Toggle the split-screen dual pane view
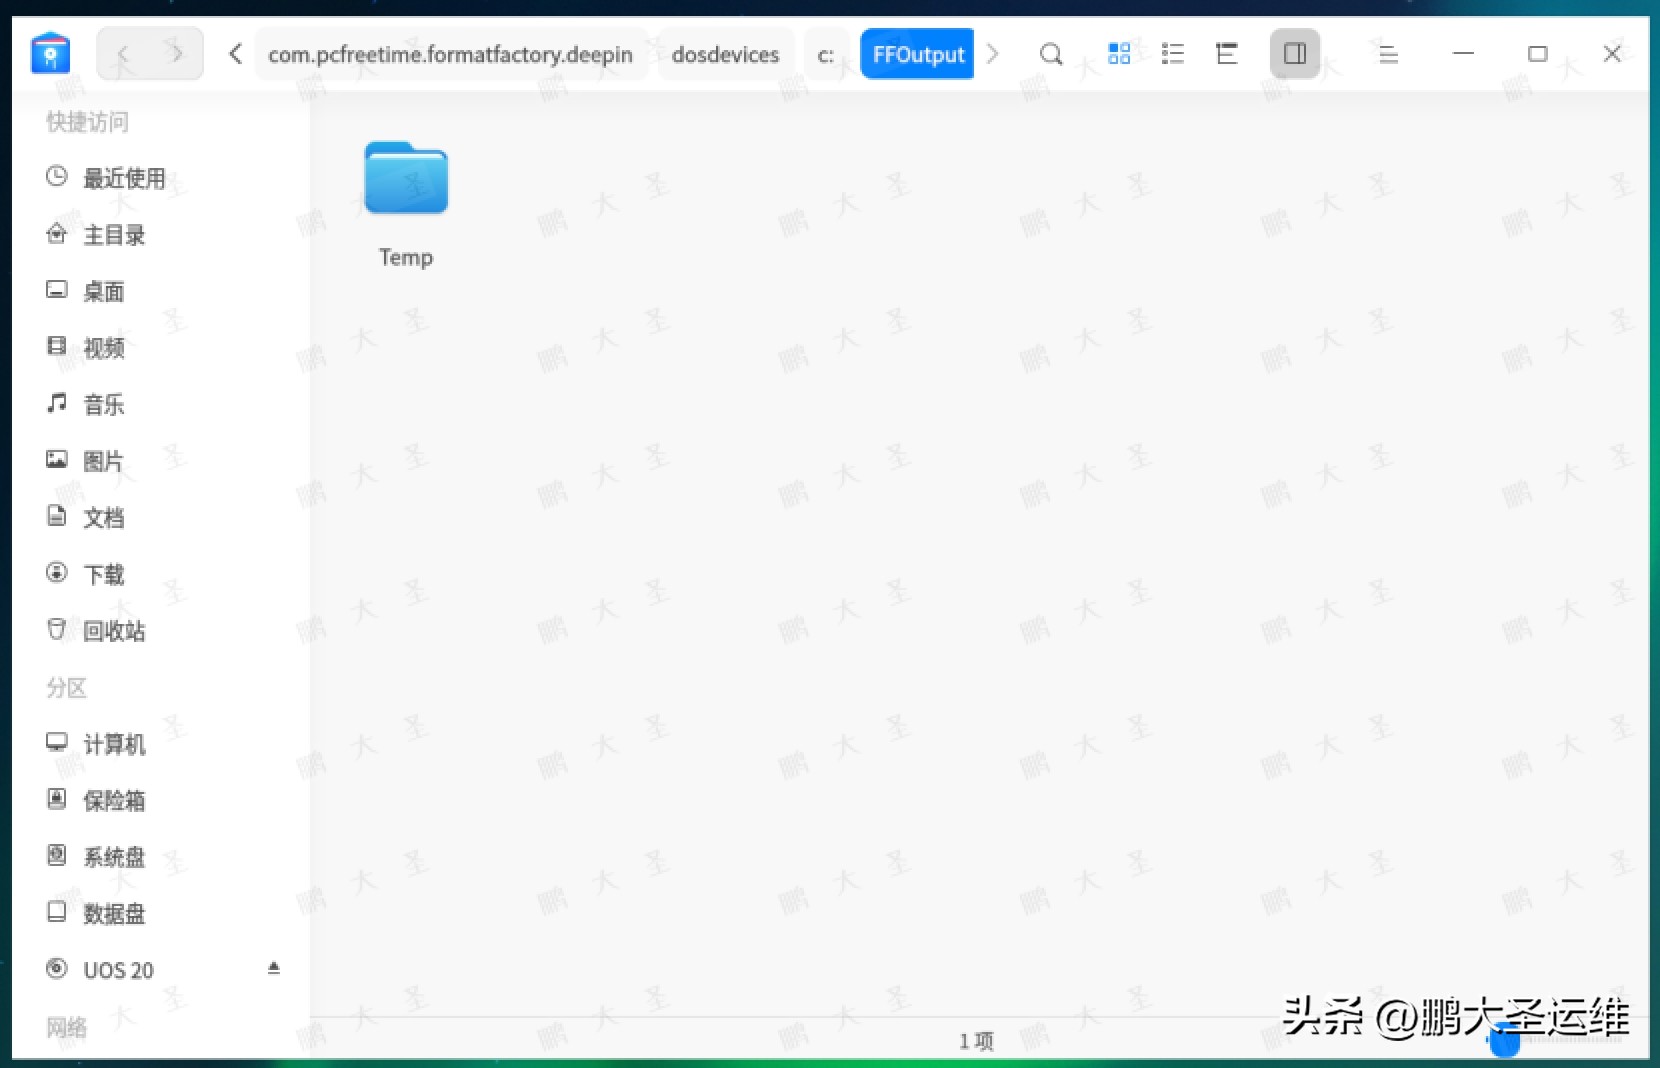Viewport: 1660px width, 1068px height. pos(1294,54)
